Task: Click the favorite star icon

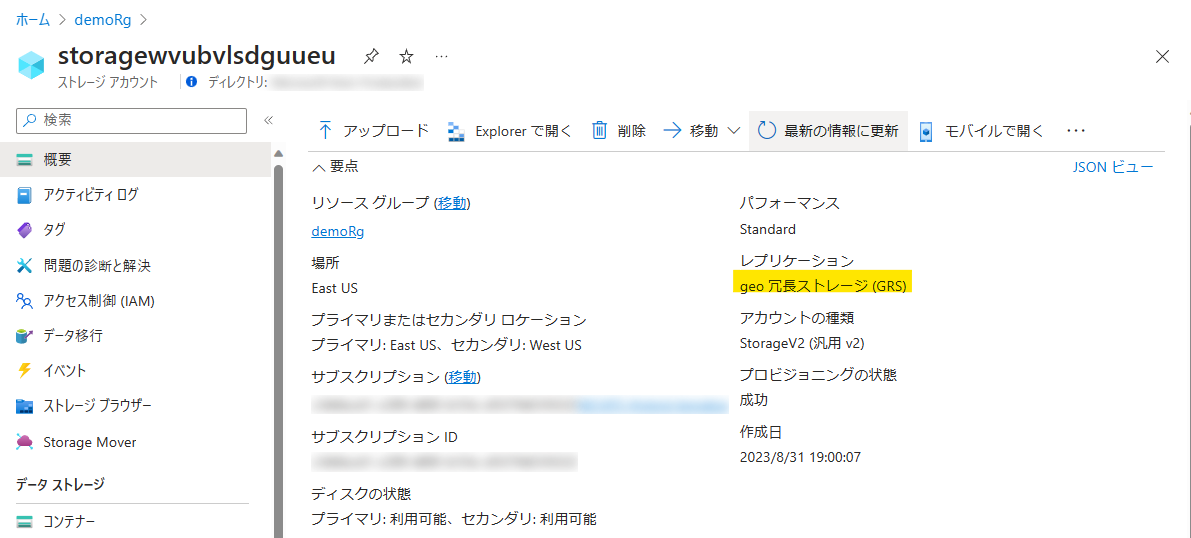Action: click(x=406, y=56)
